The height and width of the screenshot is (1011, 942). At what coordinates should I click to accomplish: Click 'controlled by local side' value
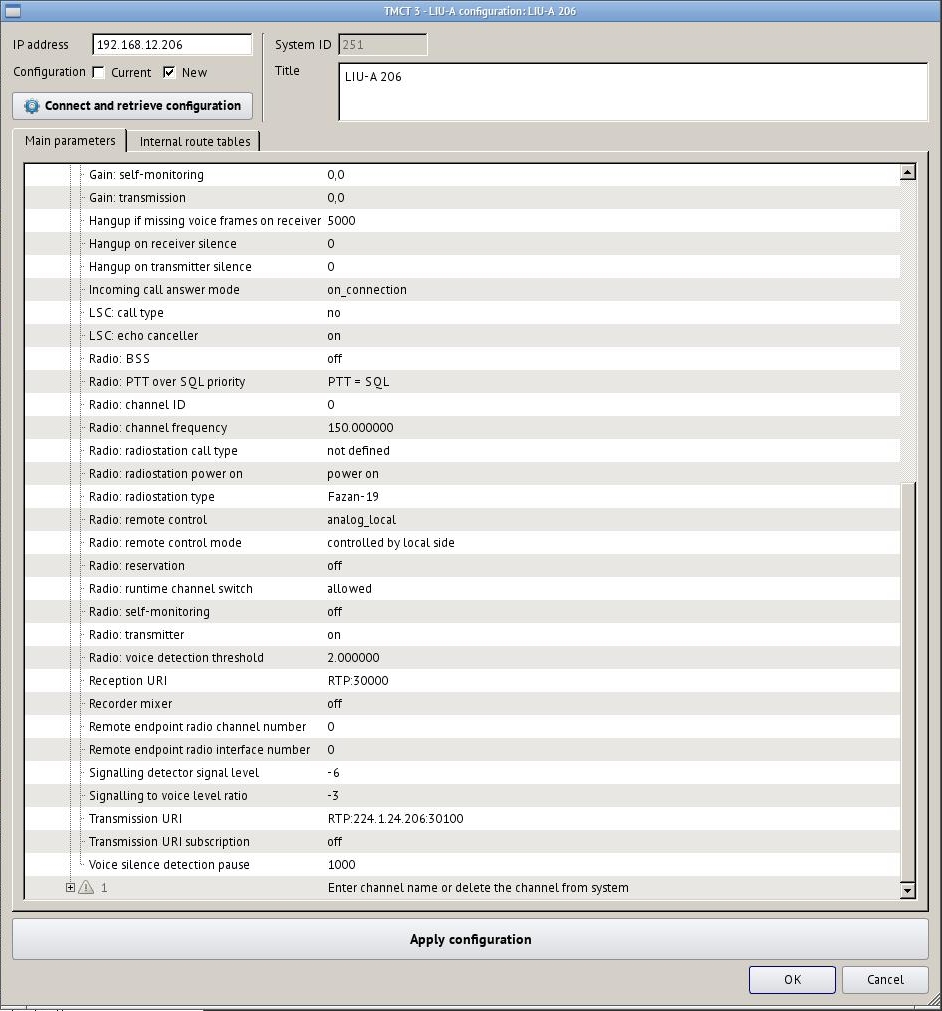pos(391,543)
